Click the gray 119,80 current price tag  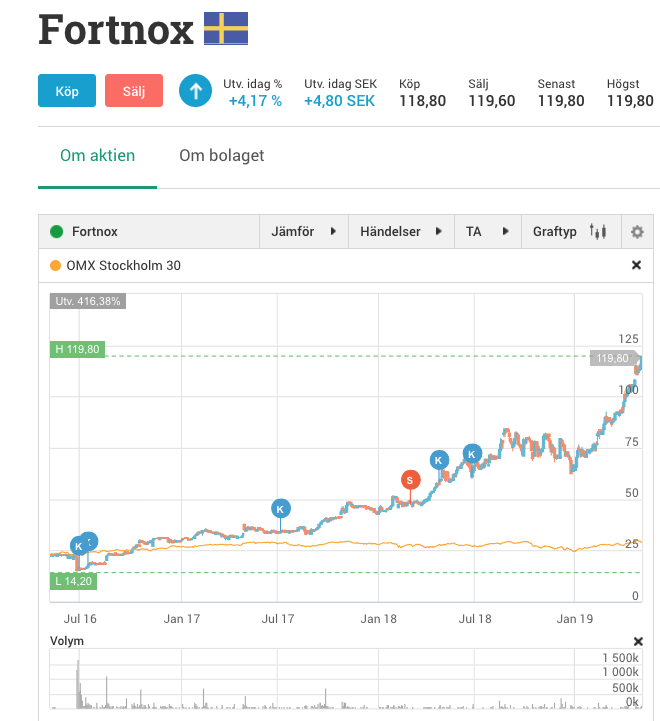pos(614,358)
